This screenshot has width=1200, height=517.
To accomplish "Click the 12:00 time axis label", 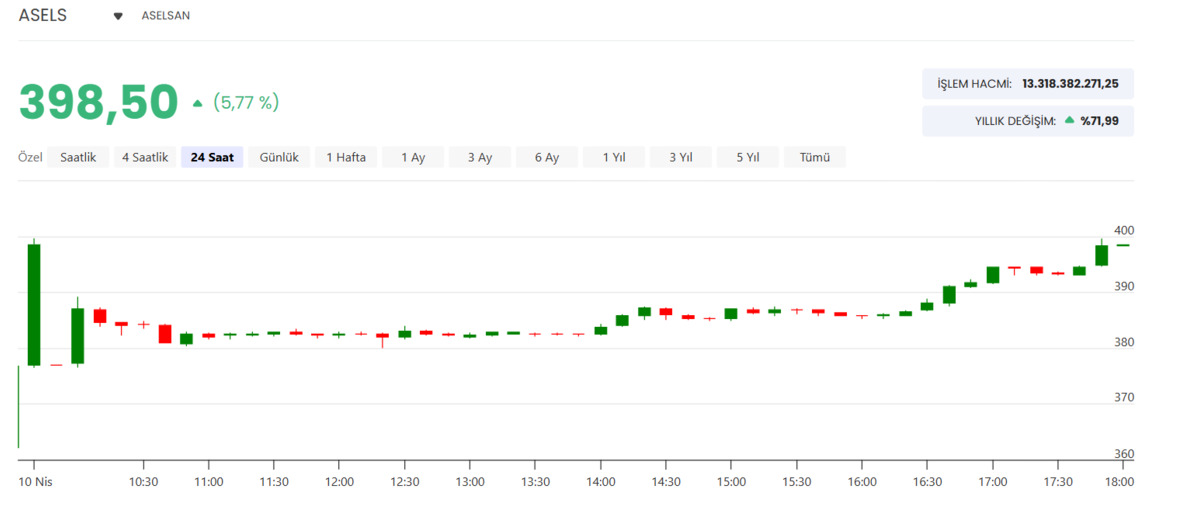I will pyautogui.click(x=339, y=482).
